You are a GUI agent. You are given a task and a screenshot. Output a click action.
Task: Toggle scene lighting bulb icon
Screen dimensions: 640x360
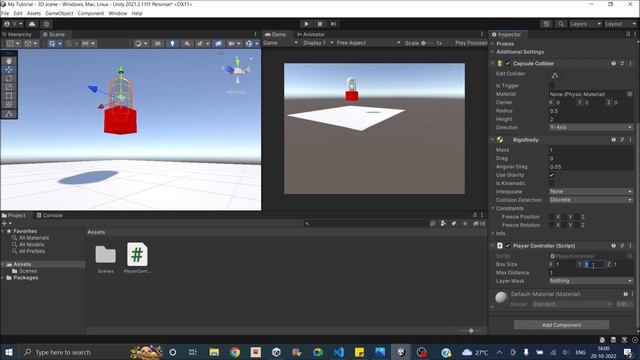[x=172, y=43]
